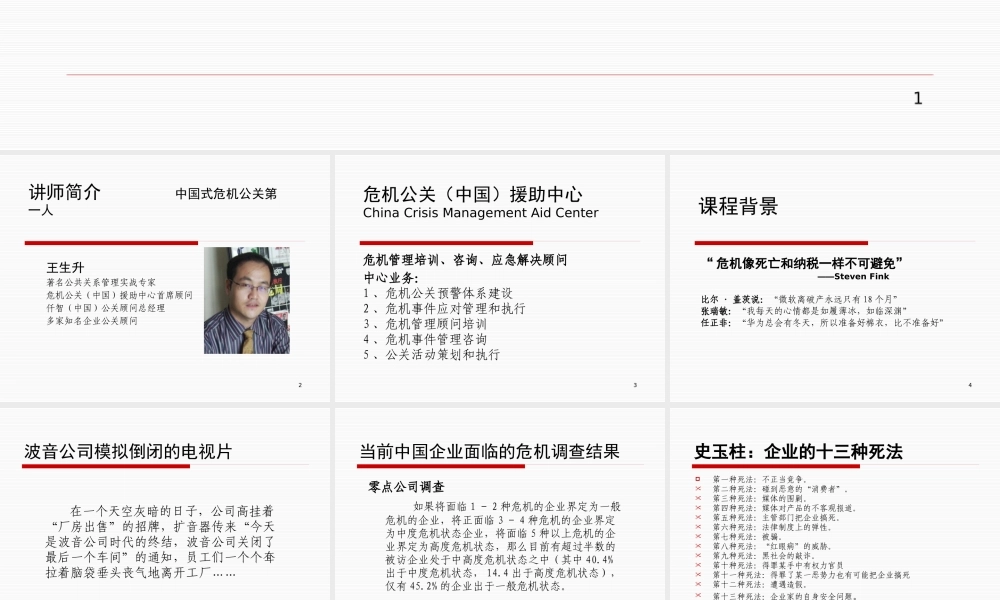Click item 4 危机事件管理咨询
Image resolution: width=1000 pixels, height=600 pixels.
click(425, 339)
